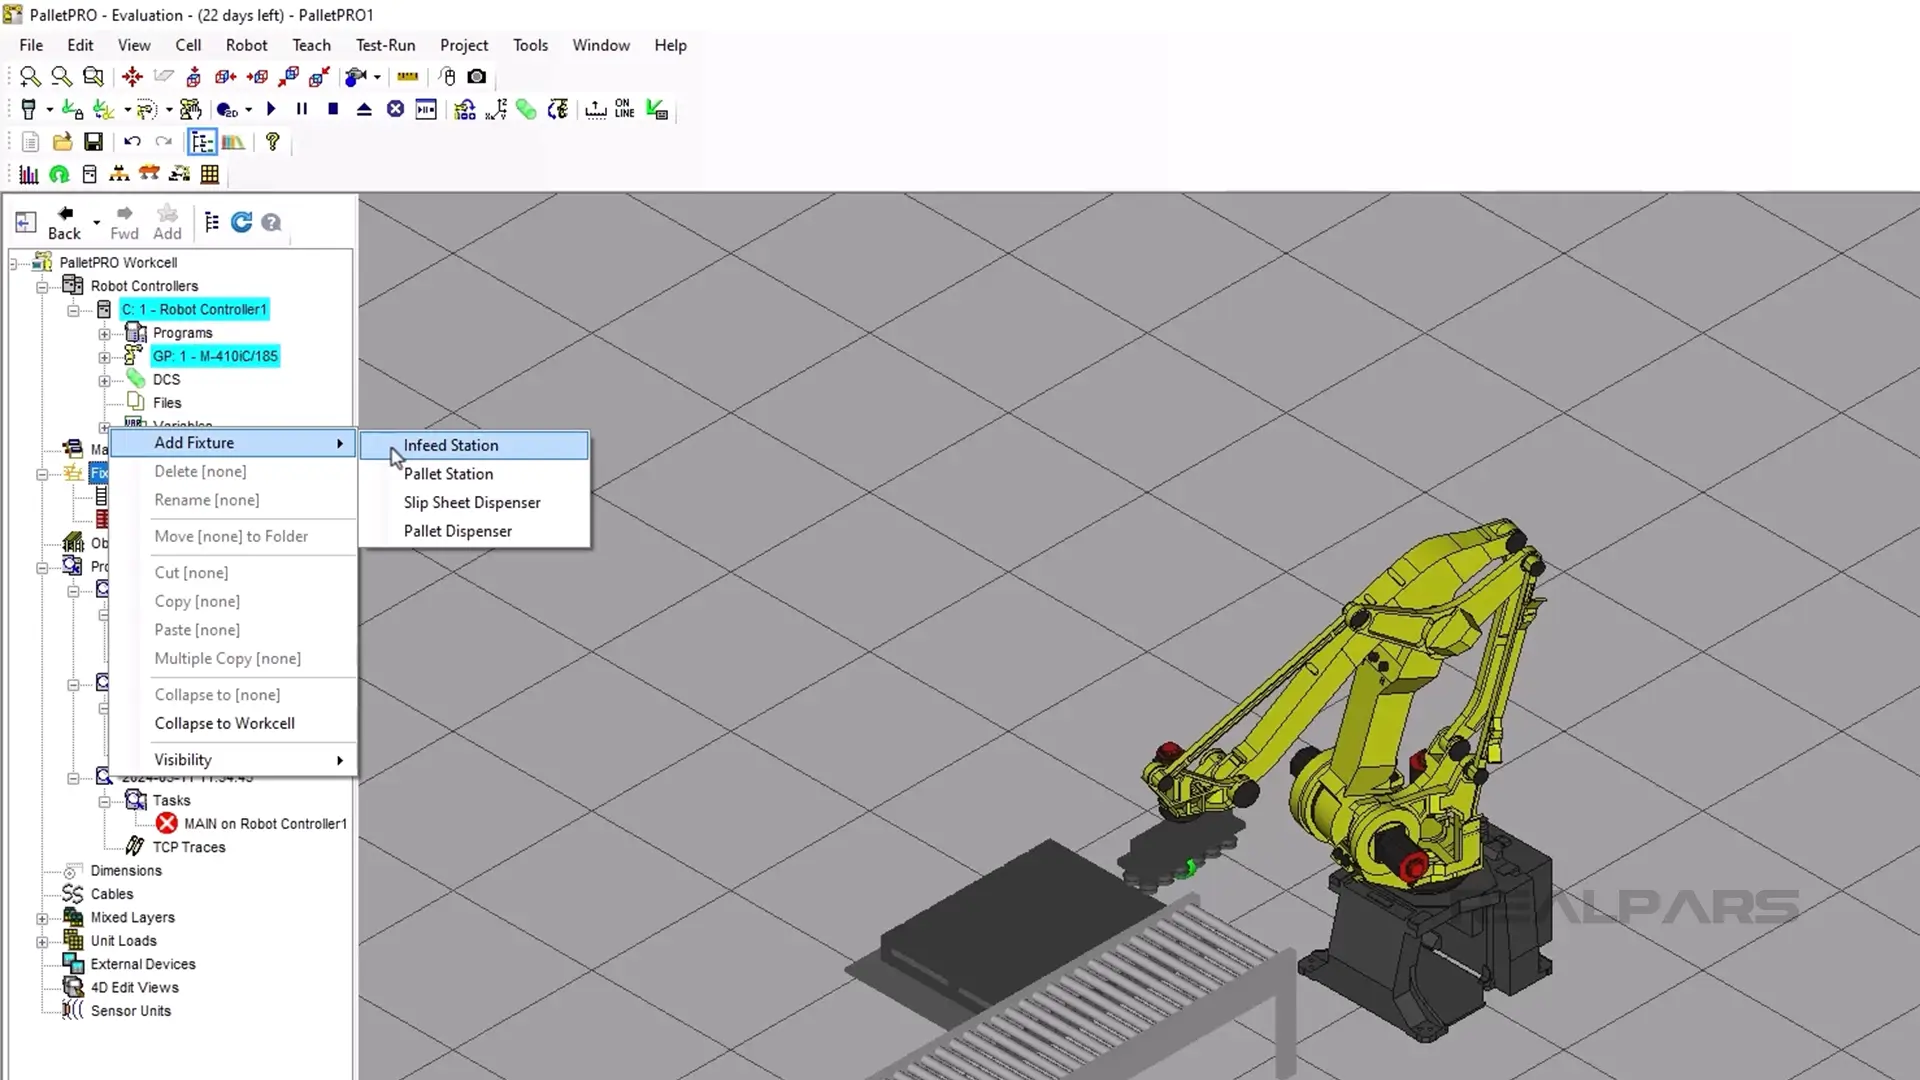
Task: Click the mouse commands icon
Action: pyautogui.click(x=447, y=77)
